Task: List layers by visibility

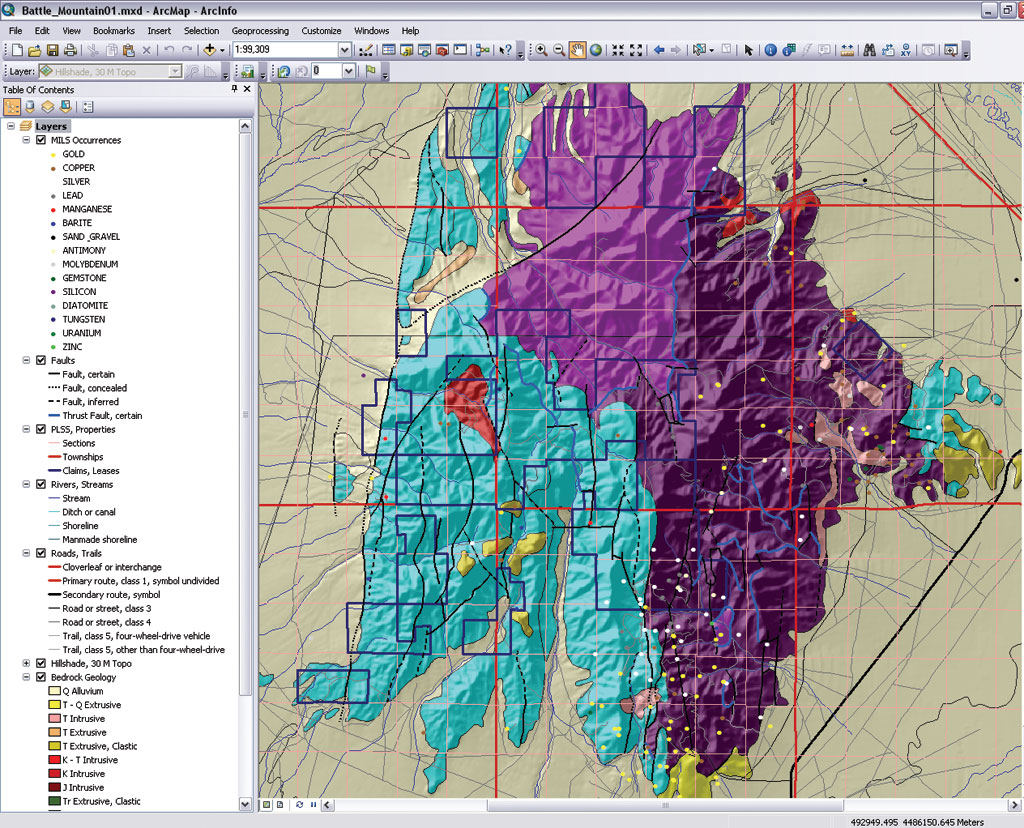Action: pyautogui.click(x=48, y=106)
